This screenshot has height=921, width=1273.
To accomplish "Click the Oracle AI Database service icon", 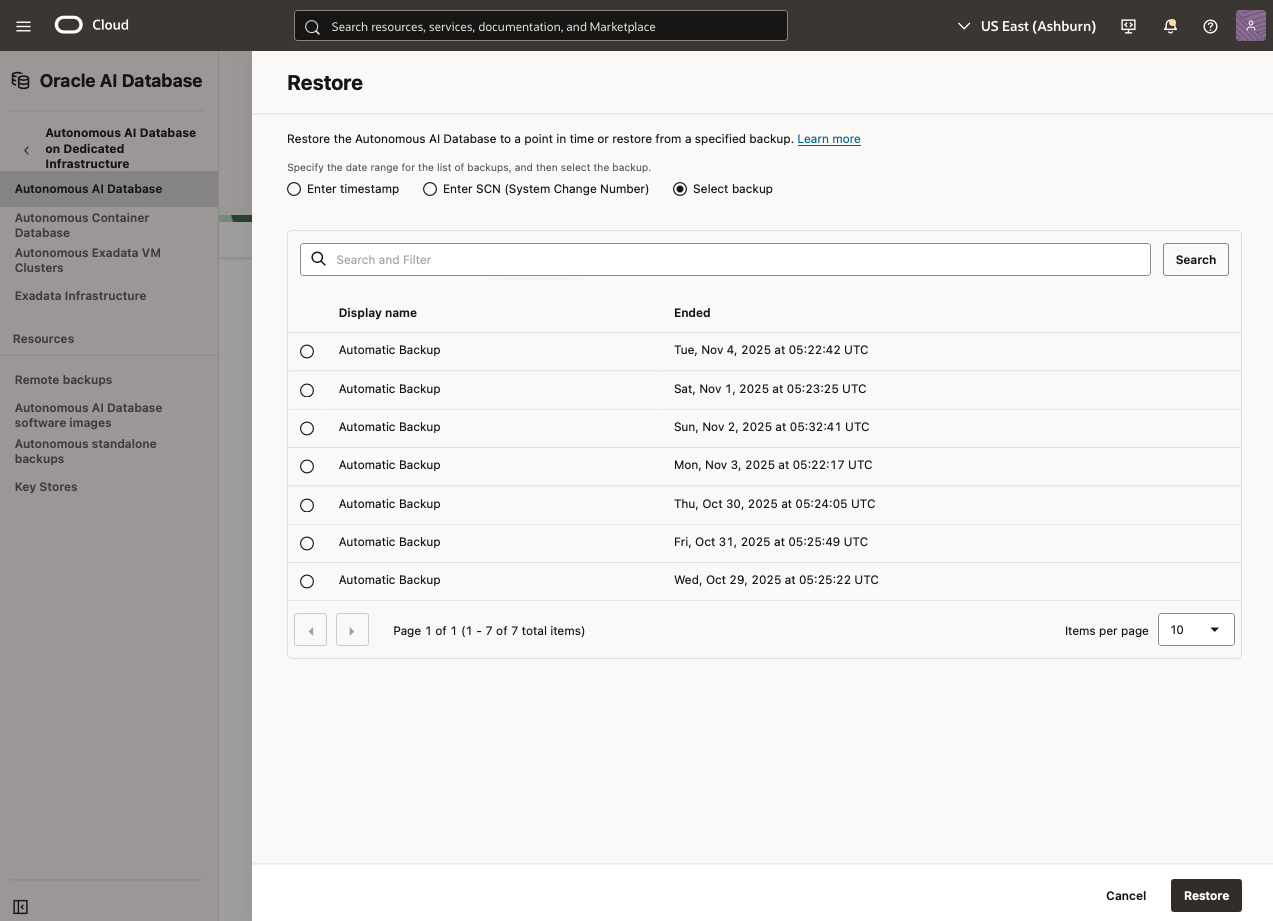I will click(21, 81).
